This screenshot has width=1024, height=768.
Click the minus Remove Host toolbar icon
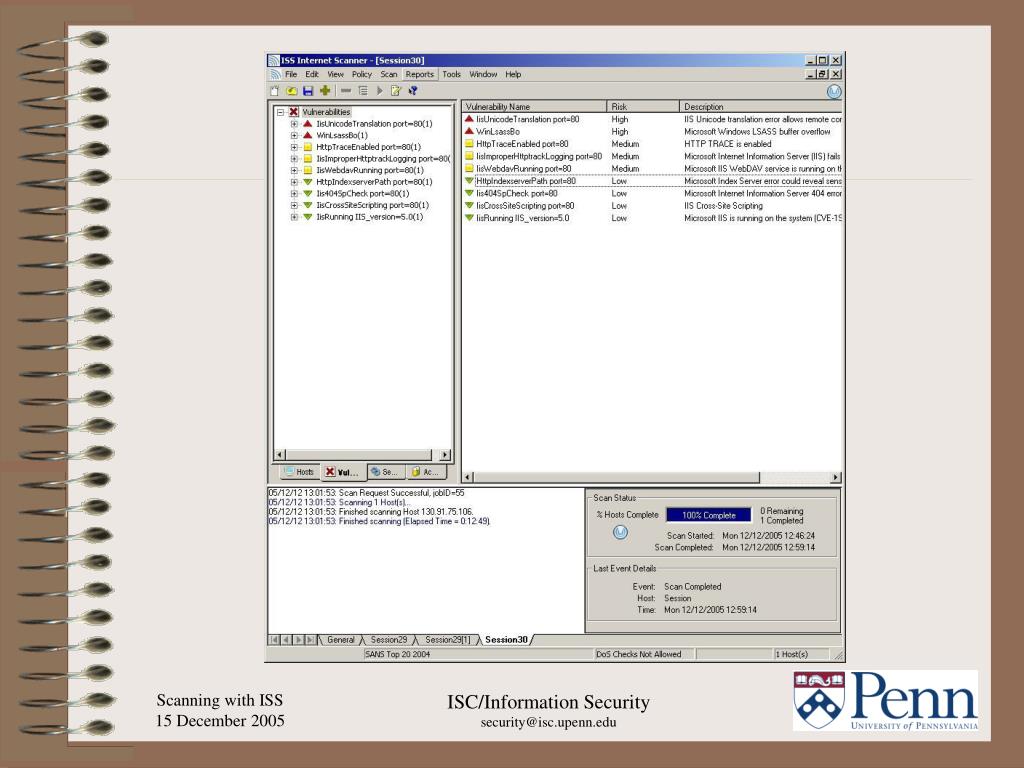coord(346,91)
